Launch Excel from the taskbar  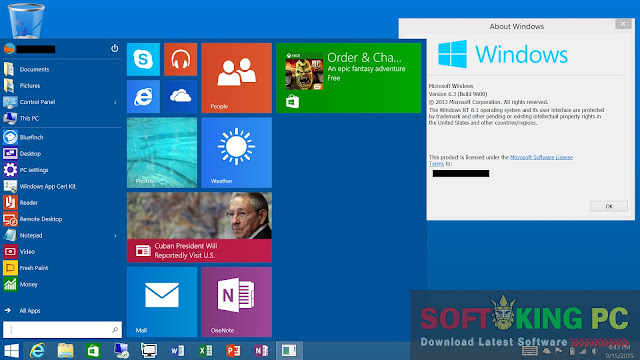pos(205,351)
